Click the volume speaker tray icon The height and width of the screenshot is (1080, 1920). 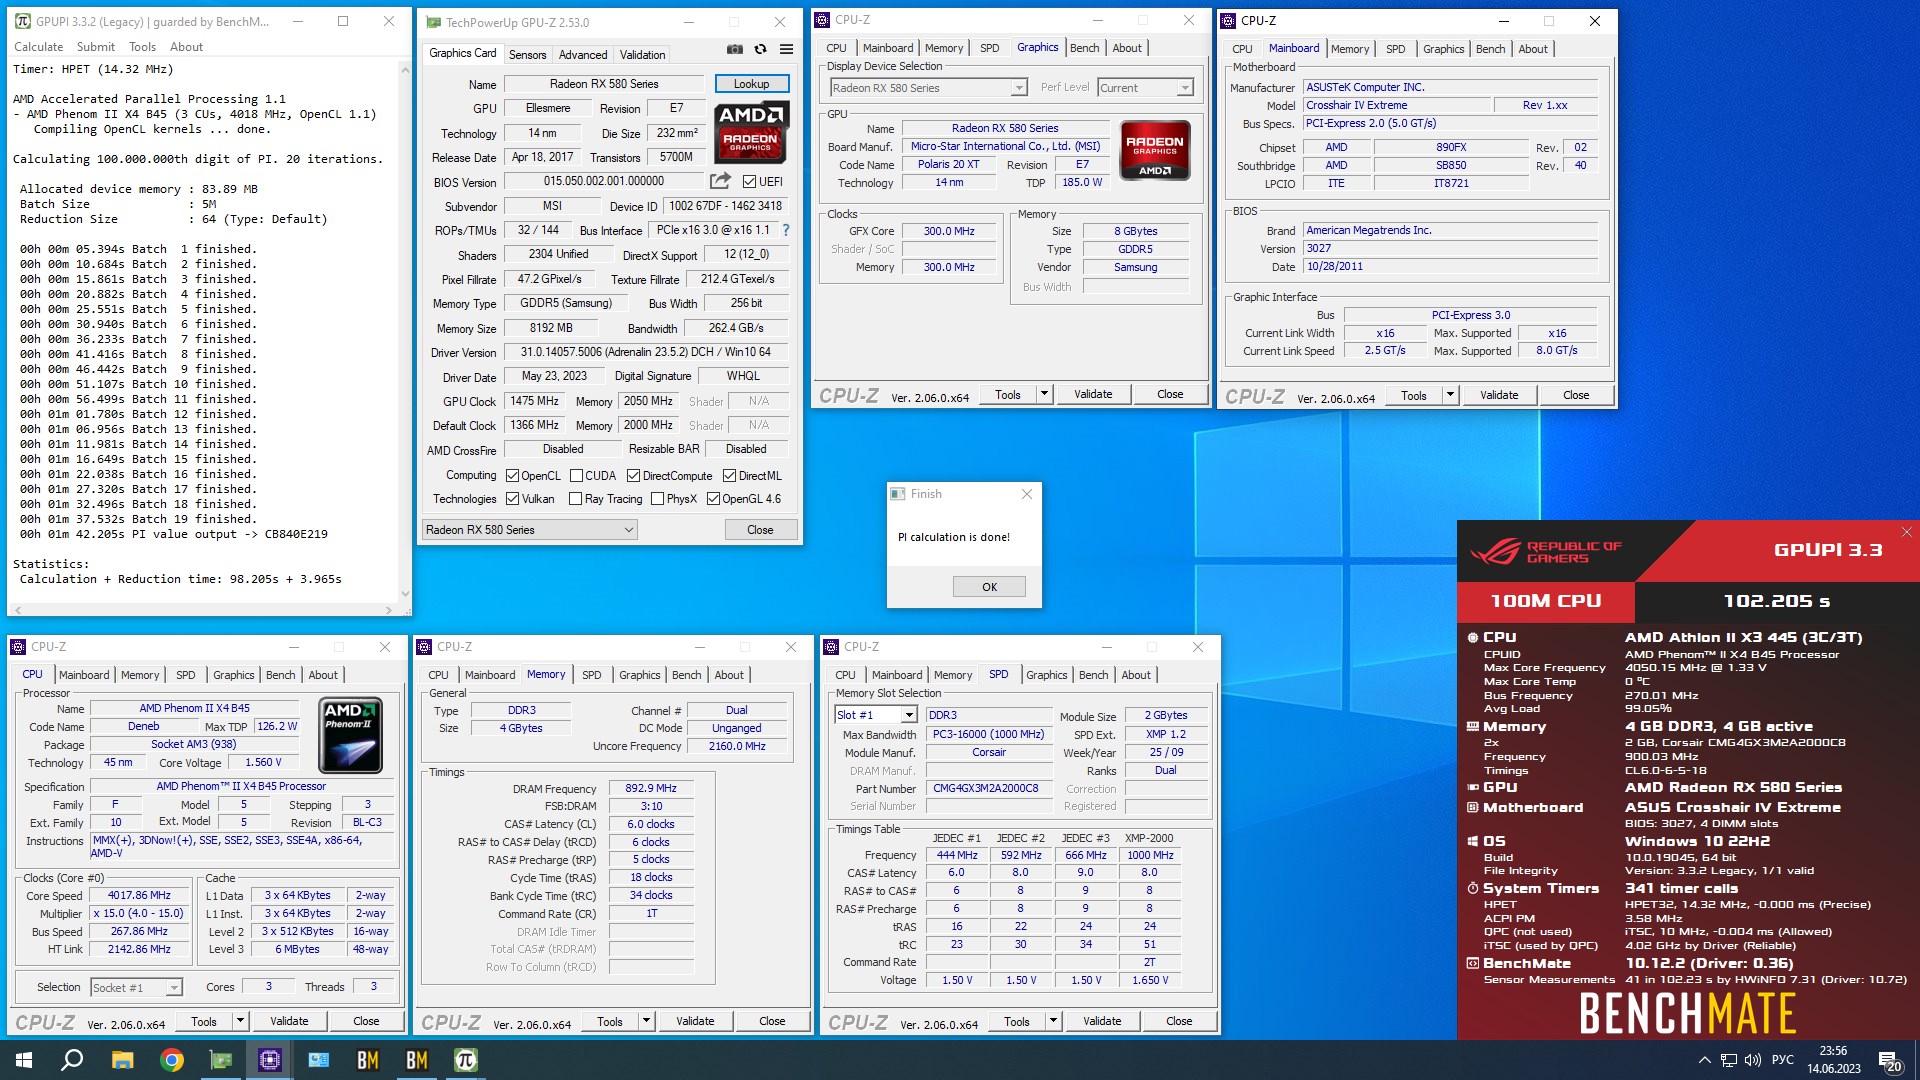click(x=1752, y=1060)
